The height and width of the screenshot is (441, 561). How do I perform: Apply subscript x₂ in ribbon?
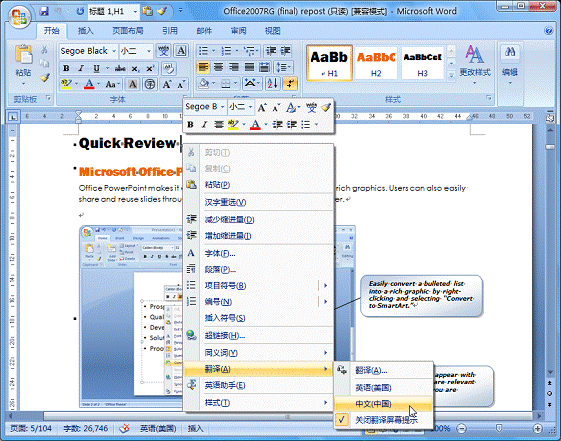coord(135,68)
